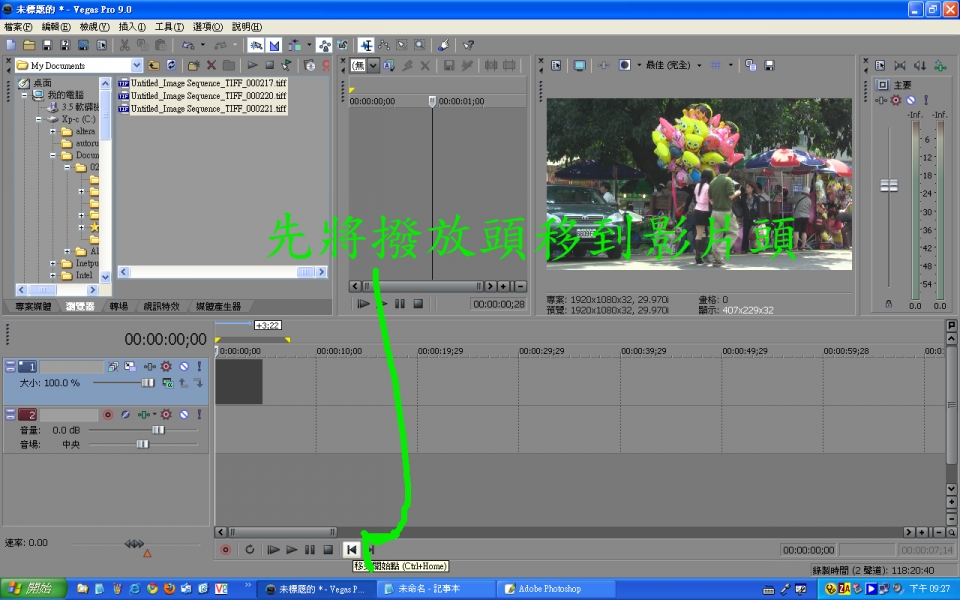Copy preview snapshot to clipboard

tap(751, 65)
